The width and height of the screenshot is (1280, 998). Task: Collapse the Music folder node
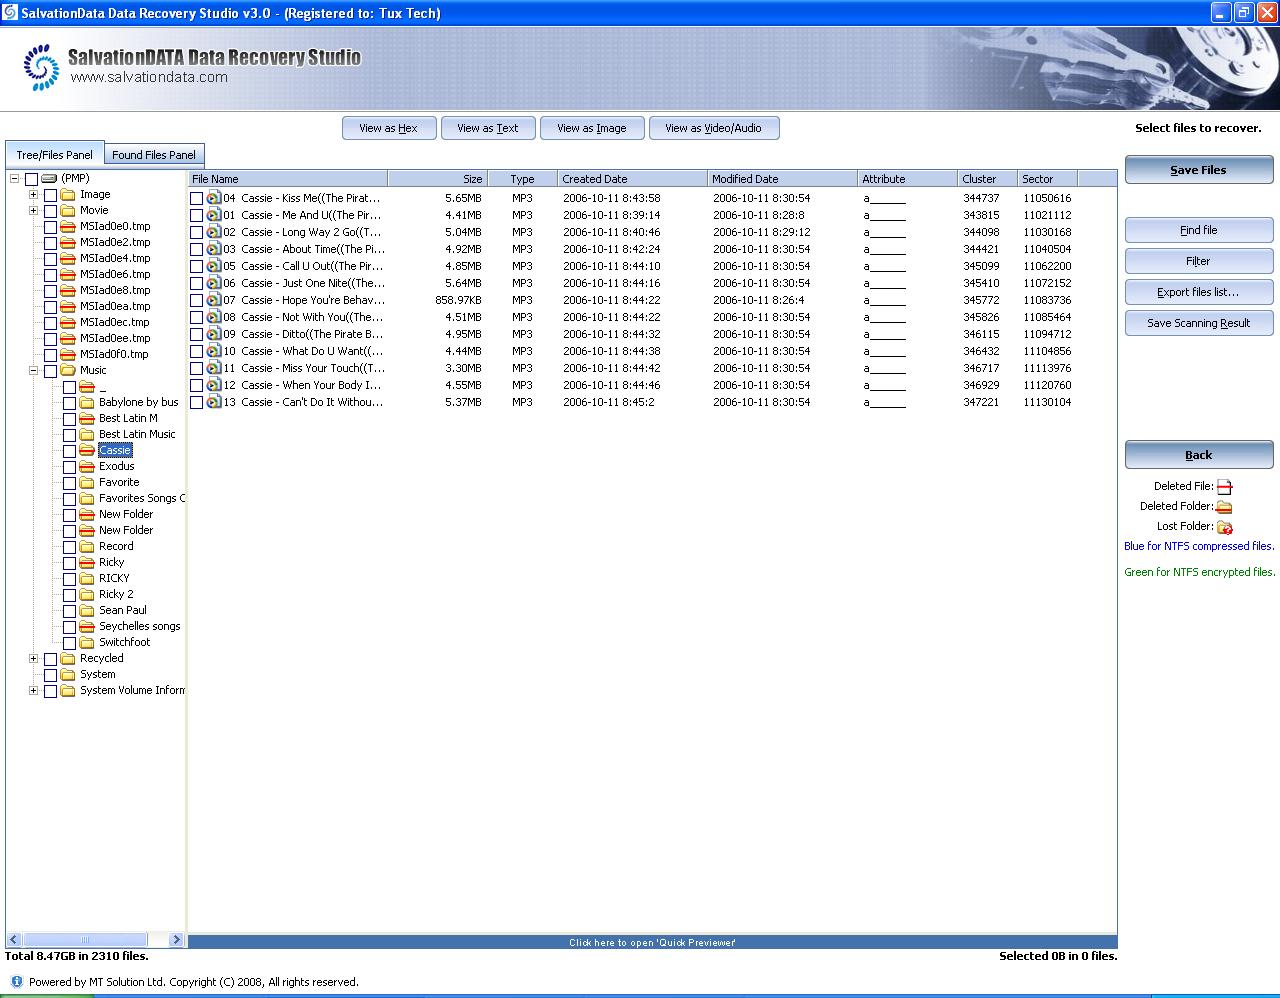[x=33, y=371]
